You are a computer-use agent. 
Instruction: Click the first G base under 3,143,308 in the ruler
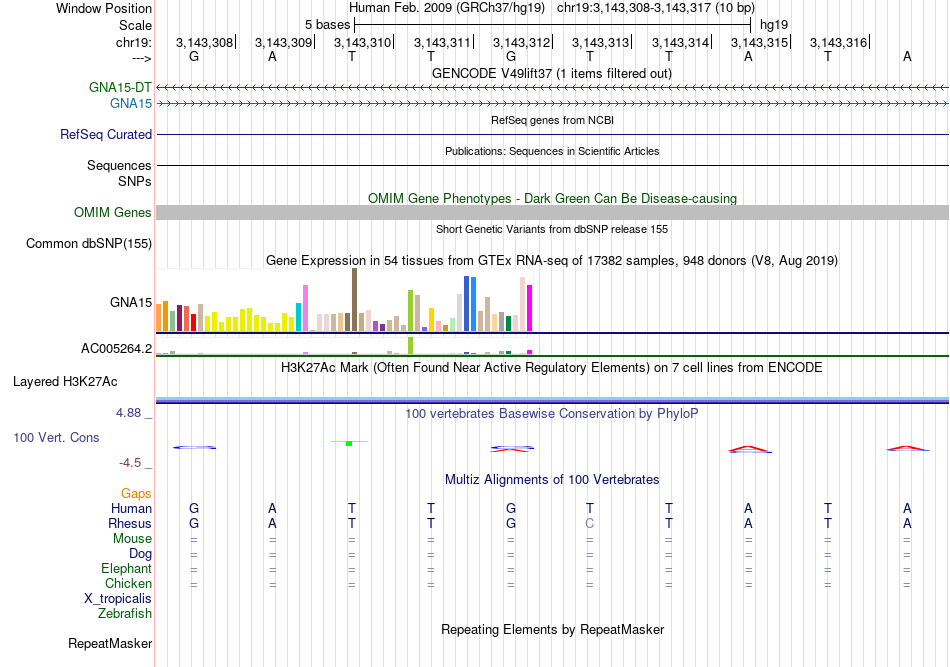click(x=194, y=56)
